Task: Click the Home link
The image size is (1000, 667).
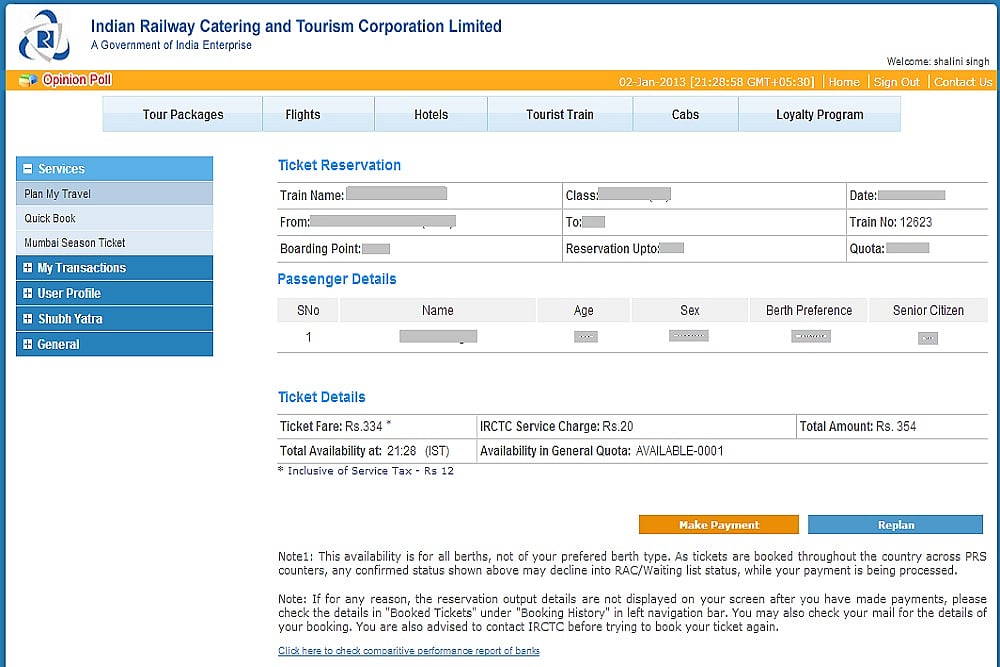Action: click(x=844, y=82)
